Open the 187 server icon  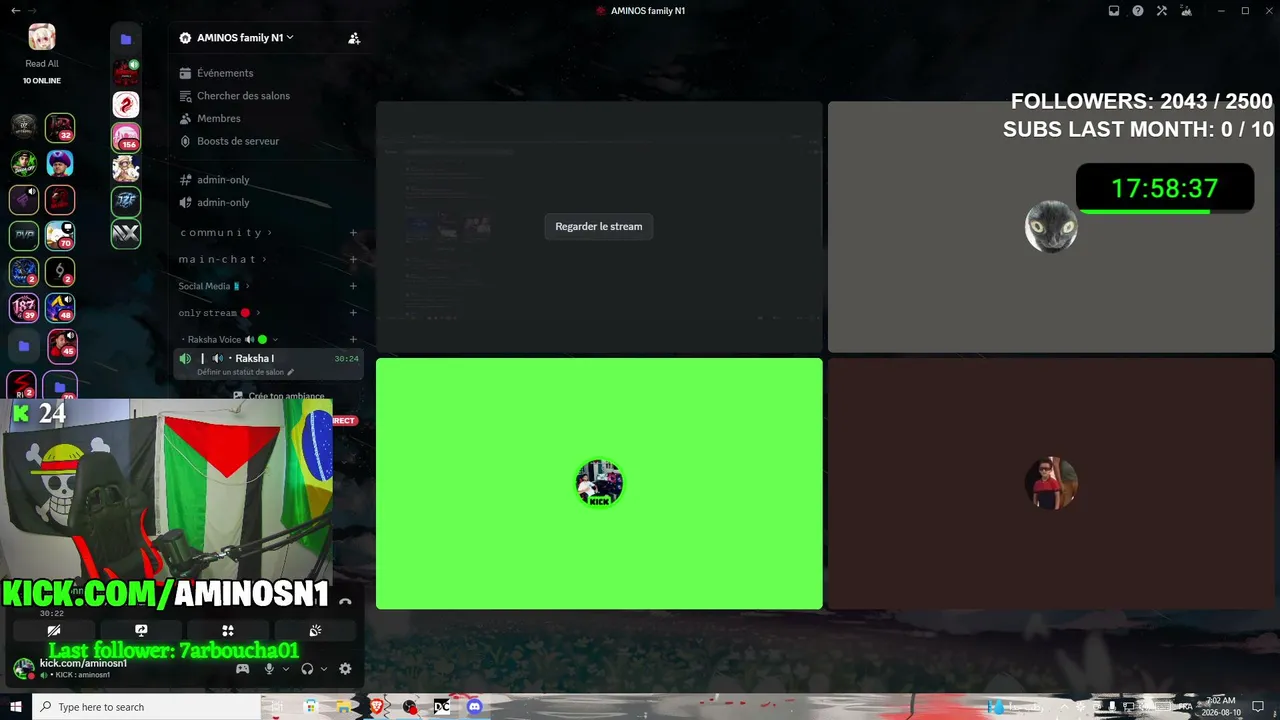(24, 307)
